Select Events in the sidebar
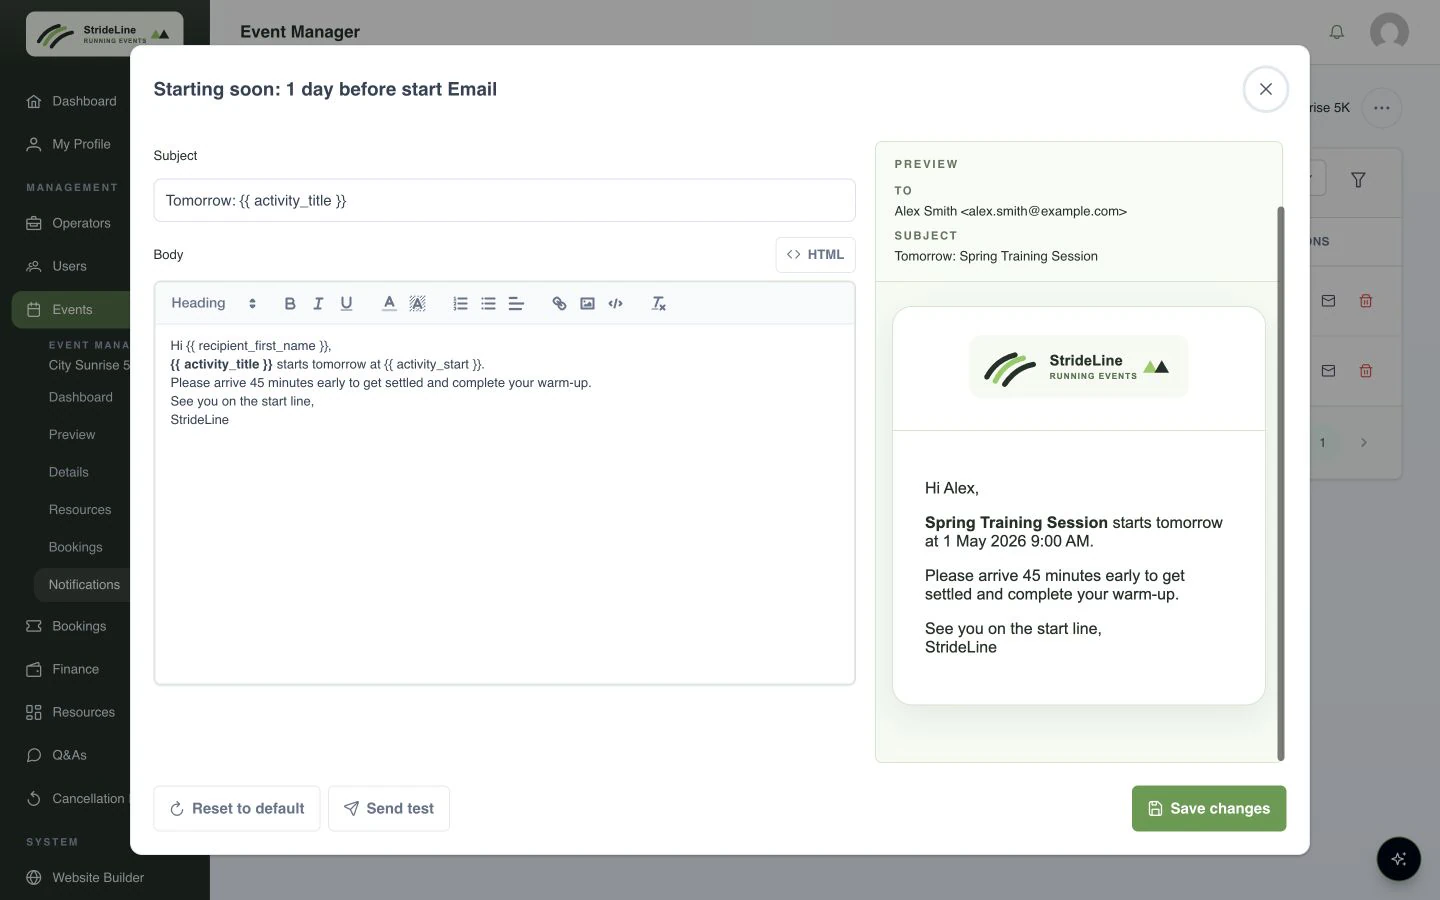This screenshot has width=1440, height=900. [x=71, y=310]
